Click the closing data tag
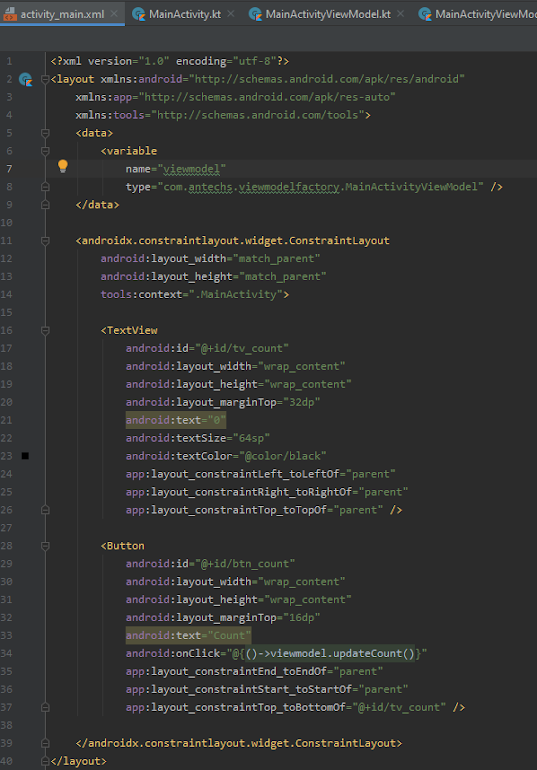537x770 pixels. coord(97,205)
